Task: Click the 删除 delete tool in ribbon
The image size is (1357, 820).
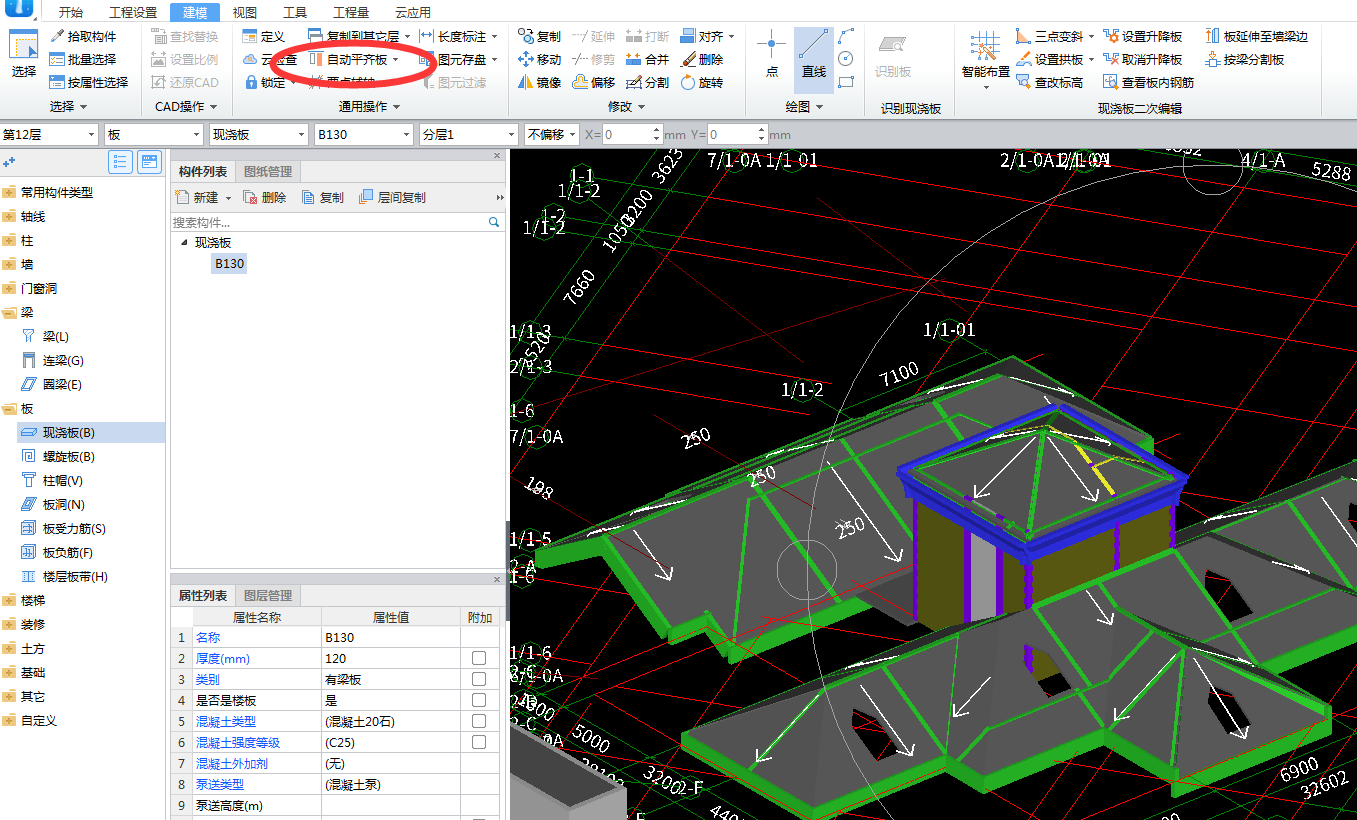Action: 702,59
